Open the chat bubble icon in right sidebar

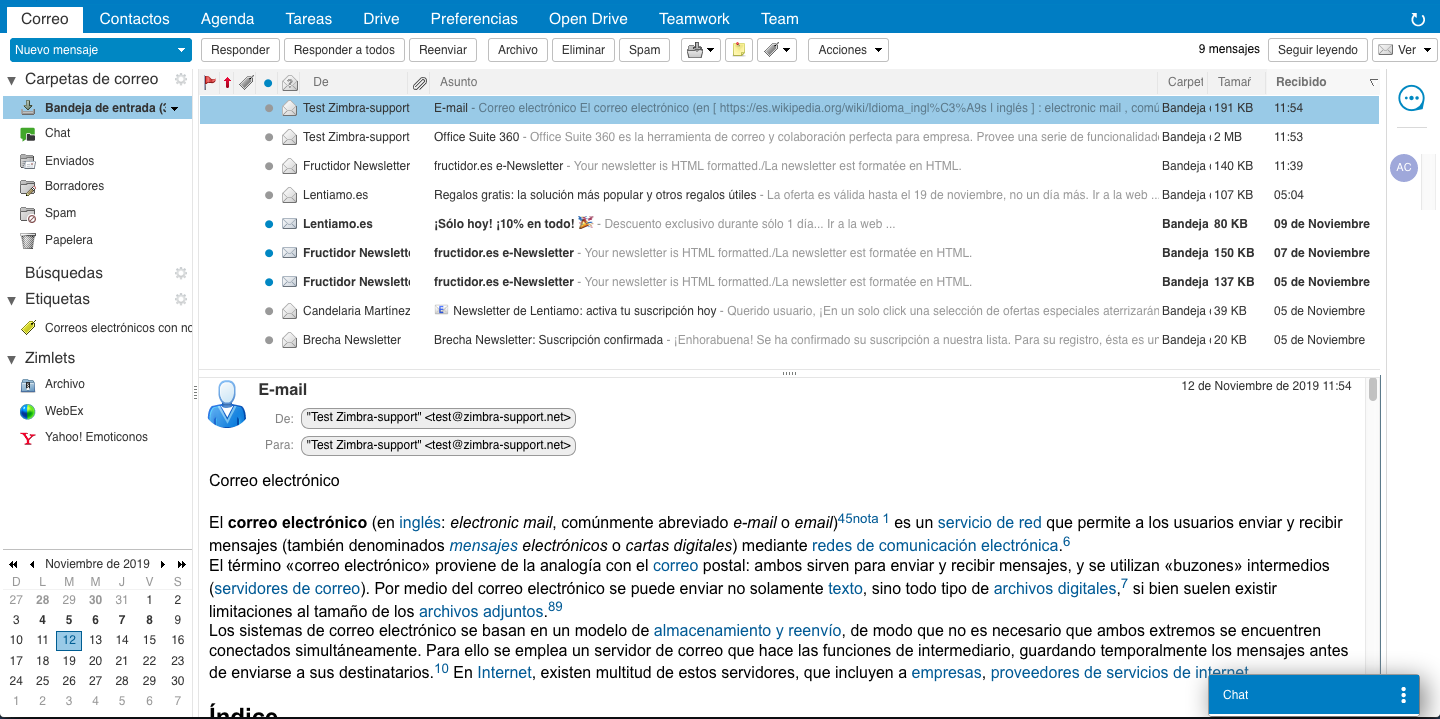click(1411, 97)
